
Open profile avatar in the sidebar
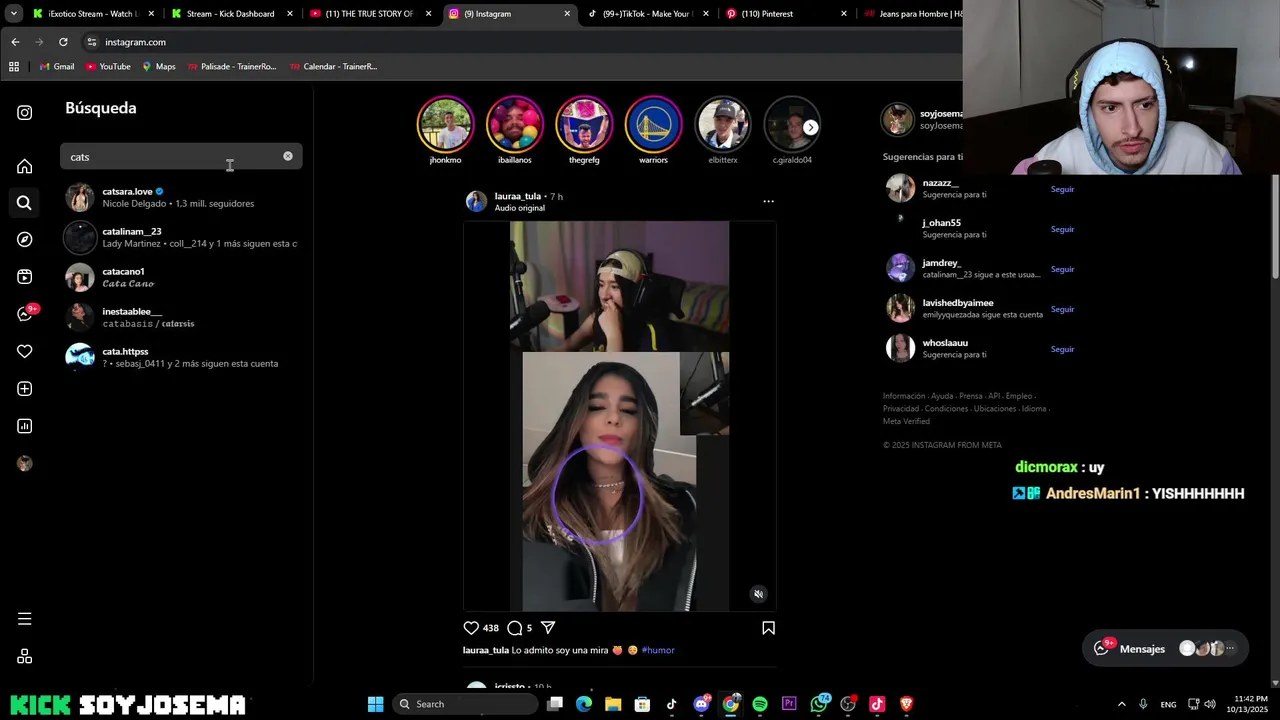pyautogui.click(x=24, y=463)
